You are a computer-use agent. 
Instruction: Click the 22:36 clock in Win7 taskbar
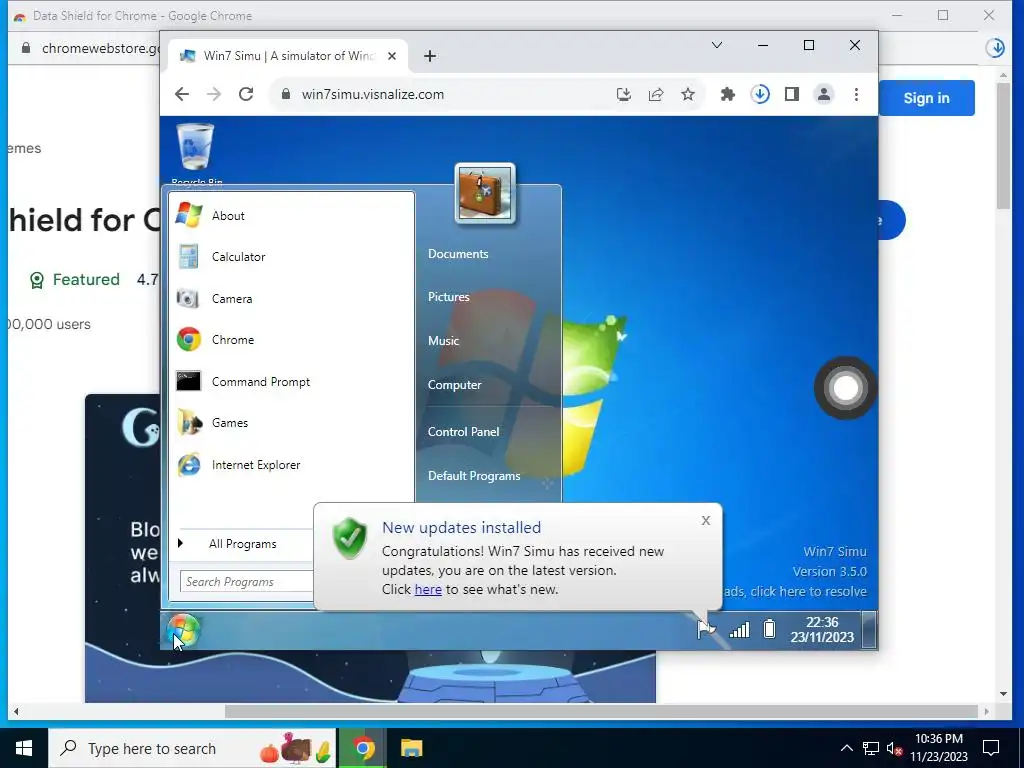[822, 630]
